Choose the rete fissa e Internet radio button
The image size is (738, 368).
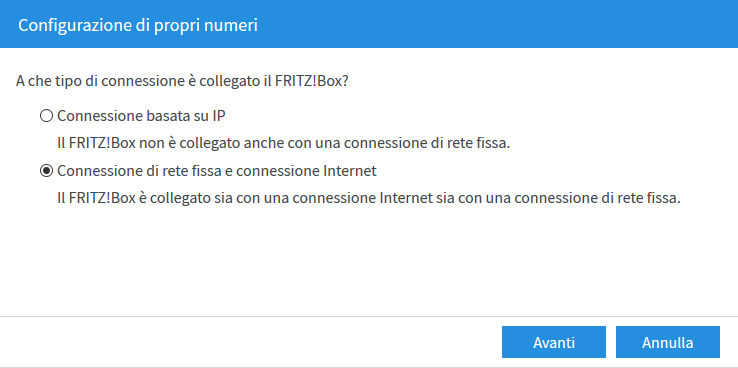(46, 171)
